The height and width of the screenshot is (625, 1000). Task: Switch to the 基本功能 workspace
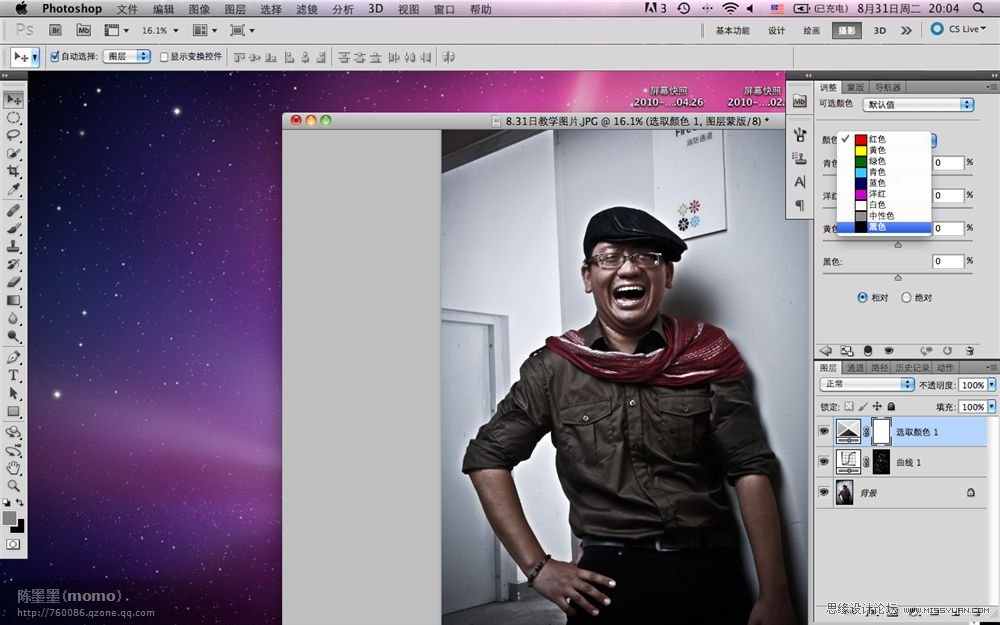tap(732, 30)
